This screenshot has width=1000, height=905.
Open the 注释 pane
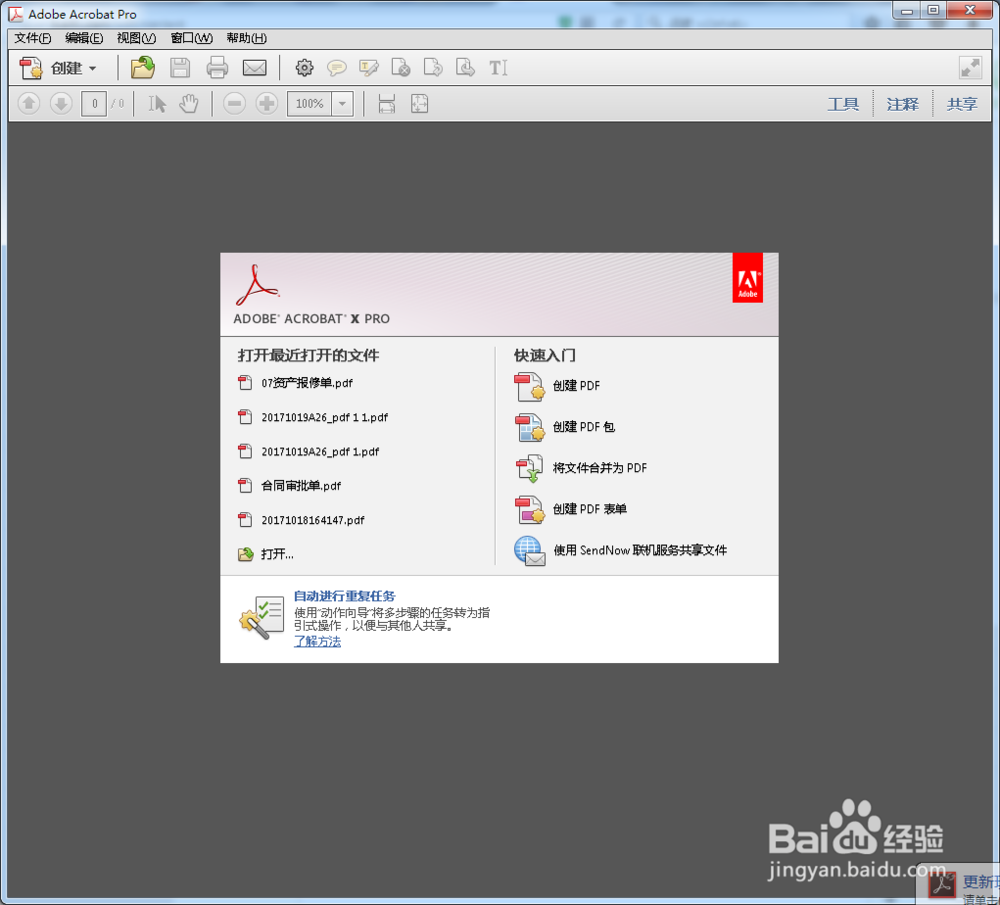(x=902, y=104)
